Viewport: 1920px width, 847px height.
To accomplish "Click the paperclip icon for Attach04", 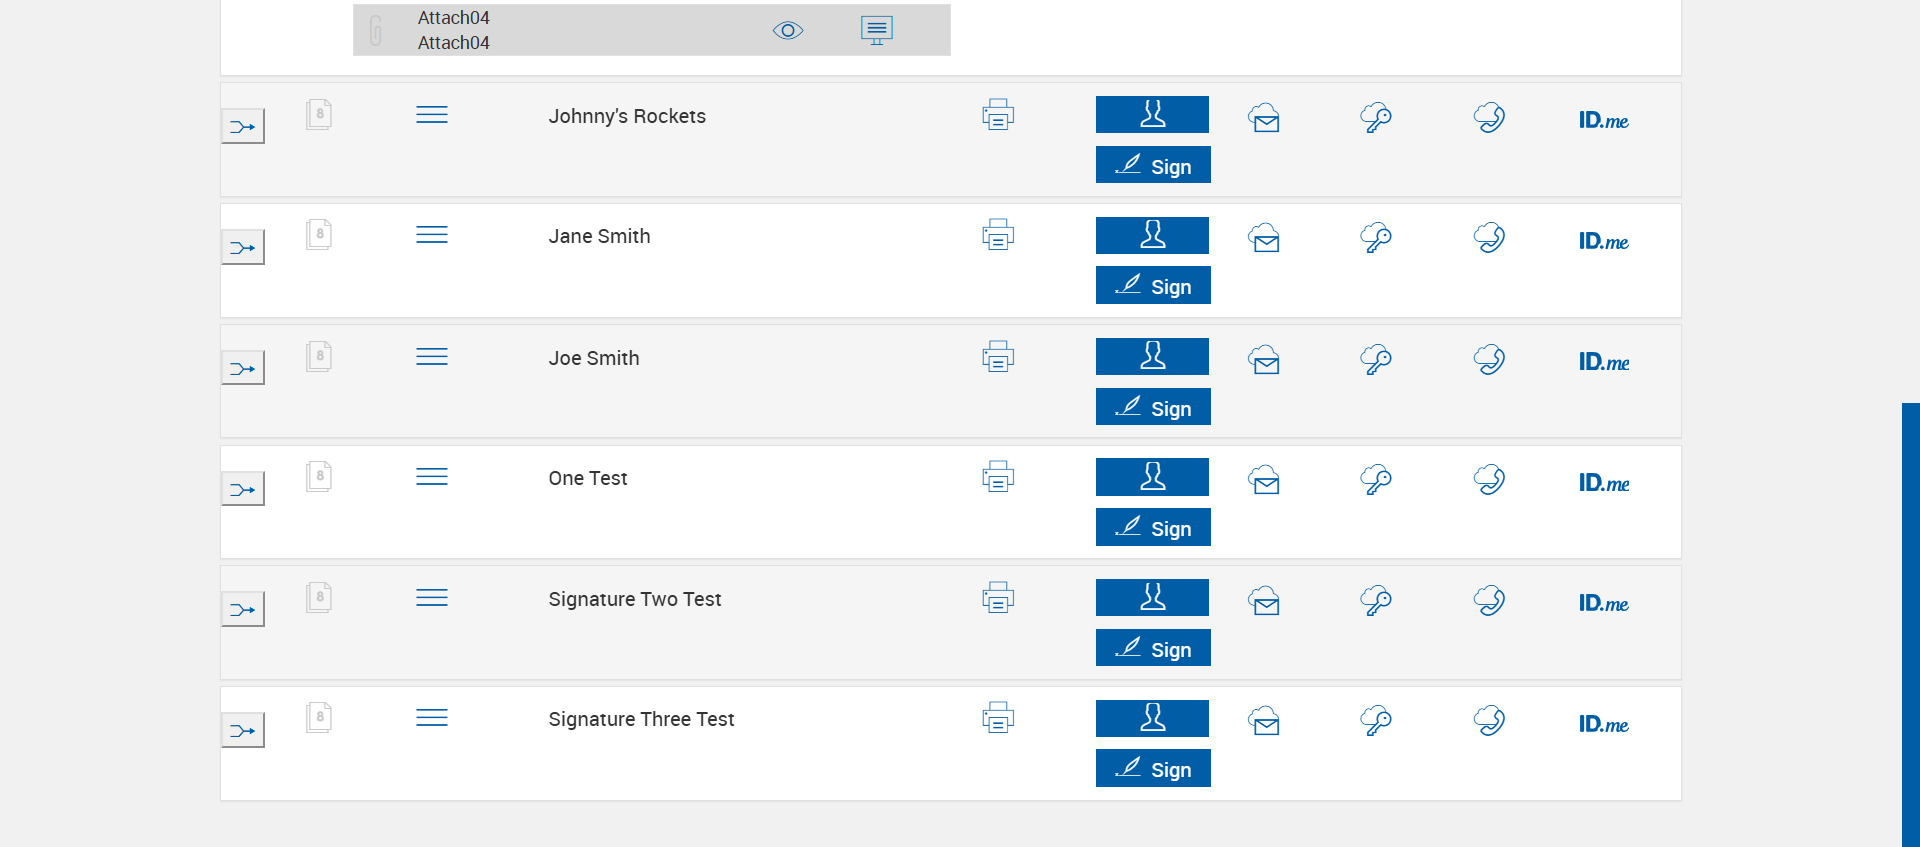I will (376, 31).
